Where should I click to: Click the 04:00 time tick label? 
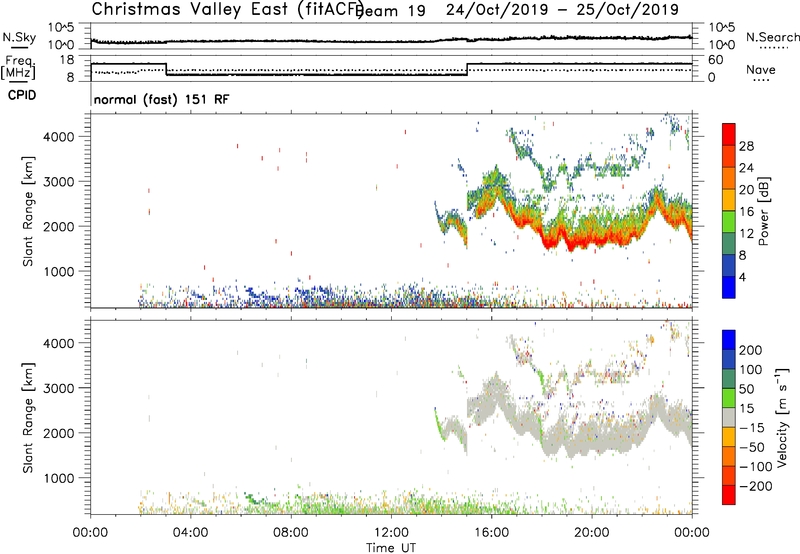tap(191, 533)
